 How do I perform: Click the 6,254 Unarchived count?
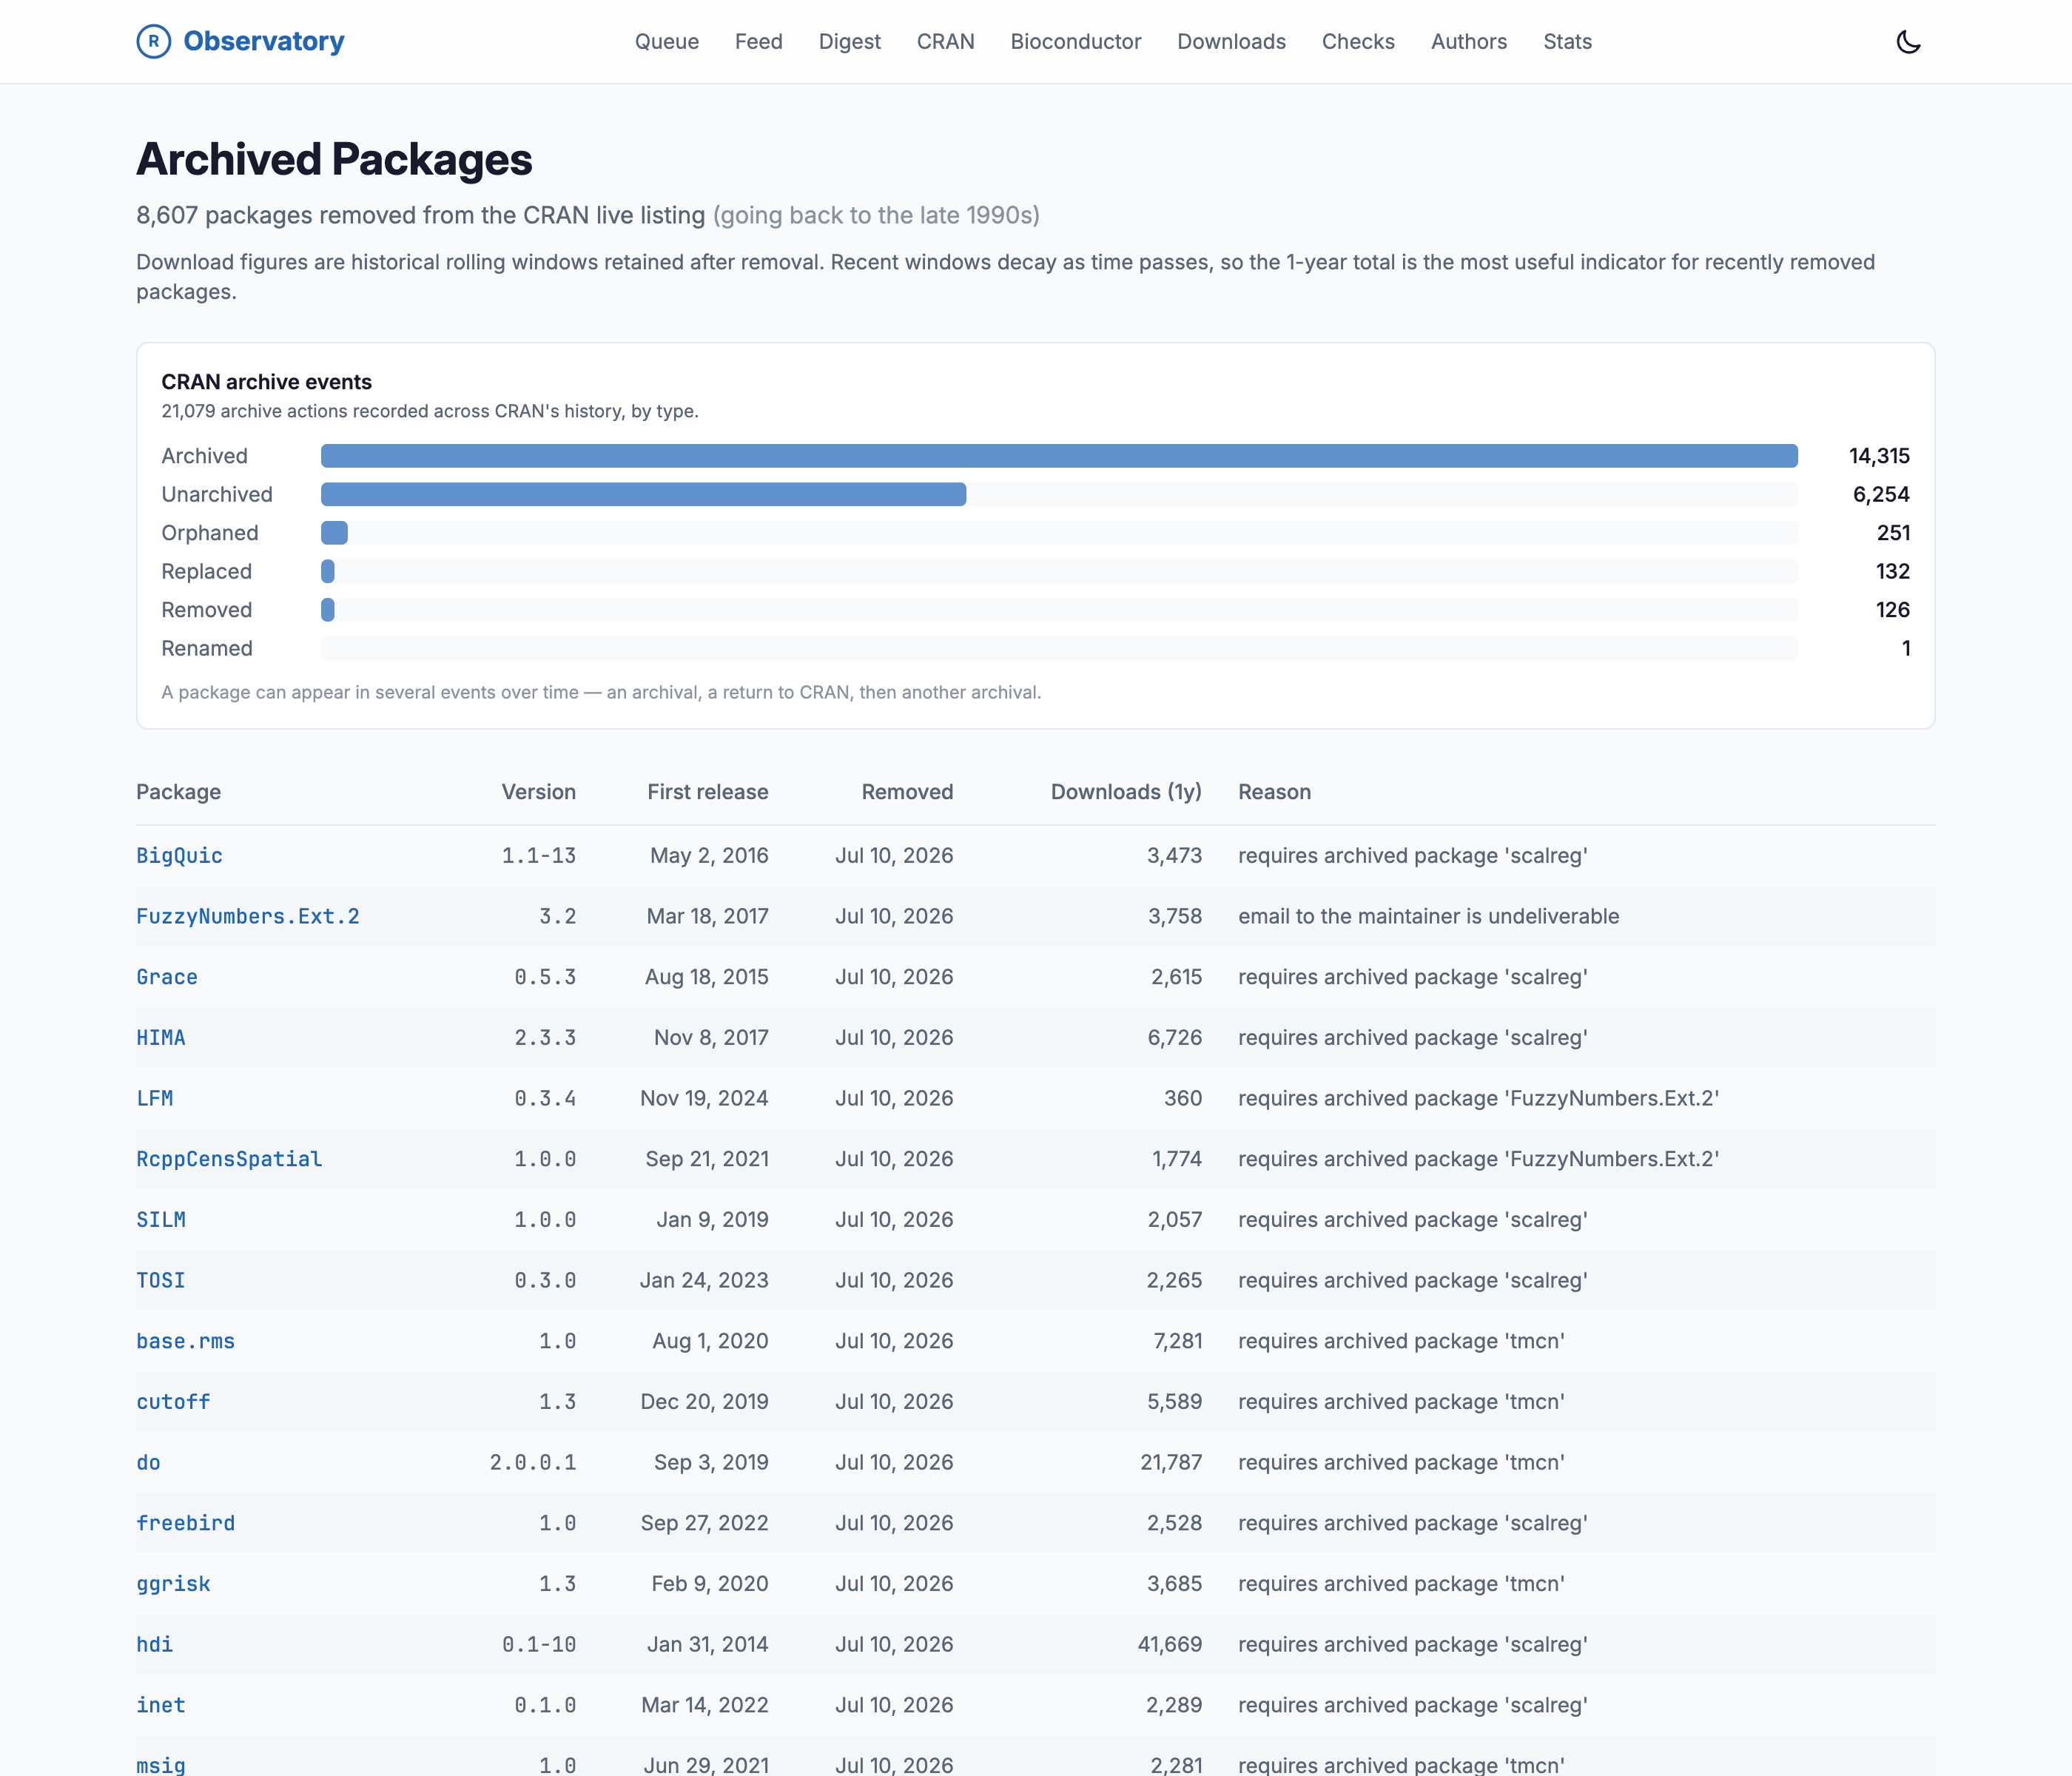pos(1881,494)
